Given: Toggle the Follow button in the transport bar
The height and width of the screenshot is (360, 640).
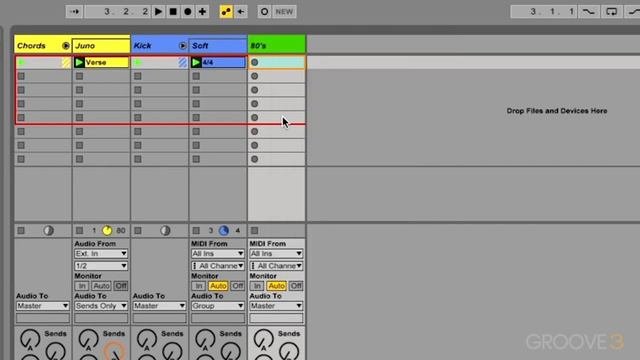Looking at the screenshot, I should pyautogui.click(x=74, y=11).
